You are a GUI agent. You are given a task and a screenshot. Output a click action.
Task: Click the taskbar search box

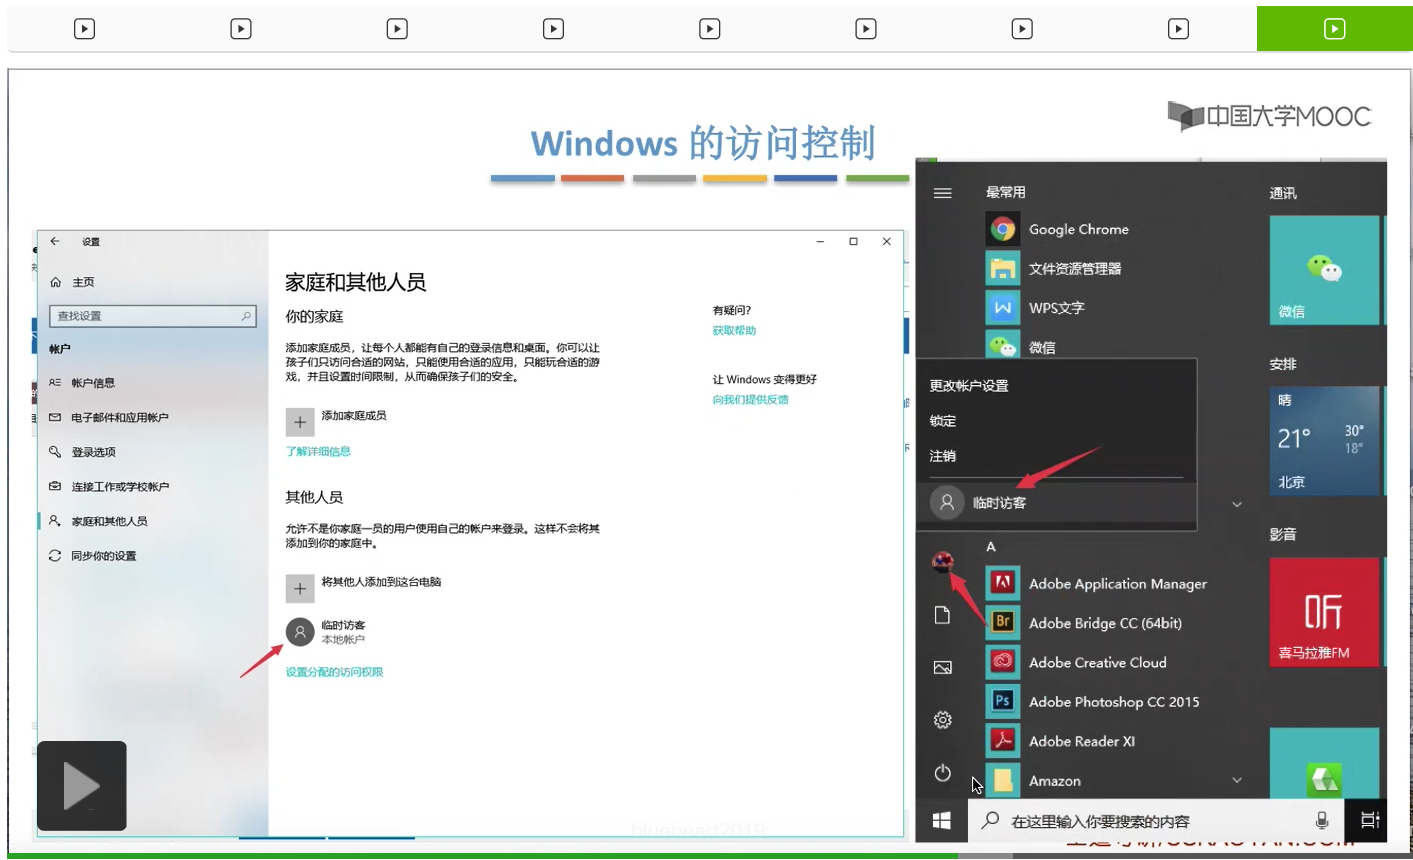(x=1155, y=821)
